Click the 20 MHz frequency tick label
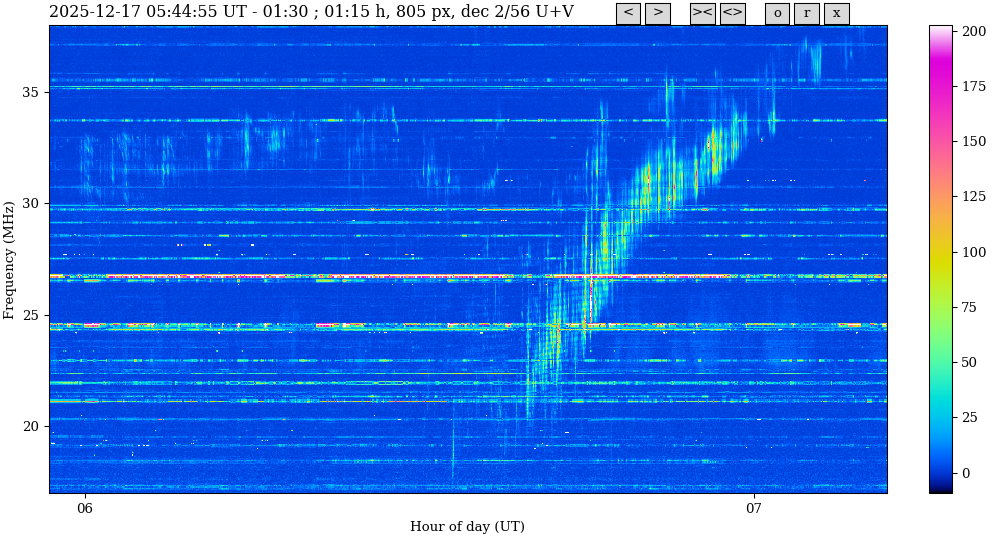This screenshot has width=993, height=538. (30, 426)
